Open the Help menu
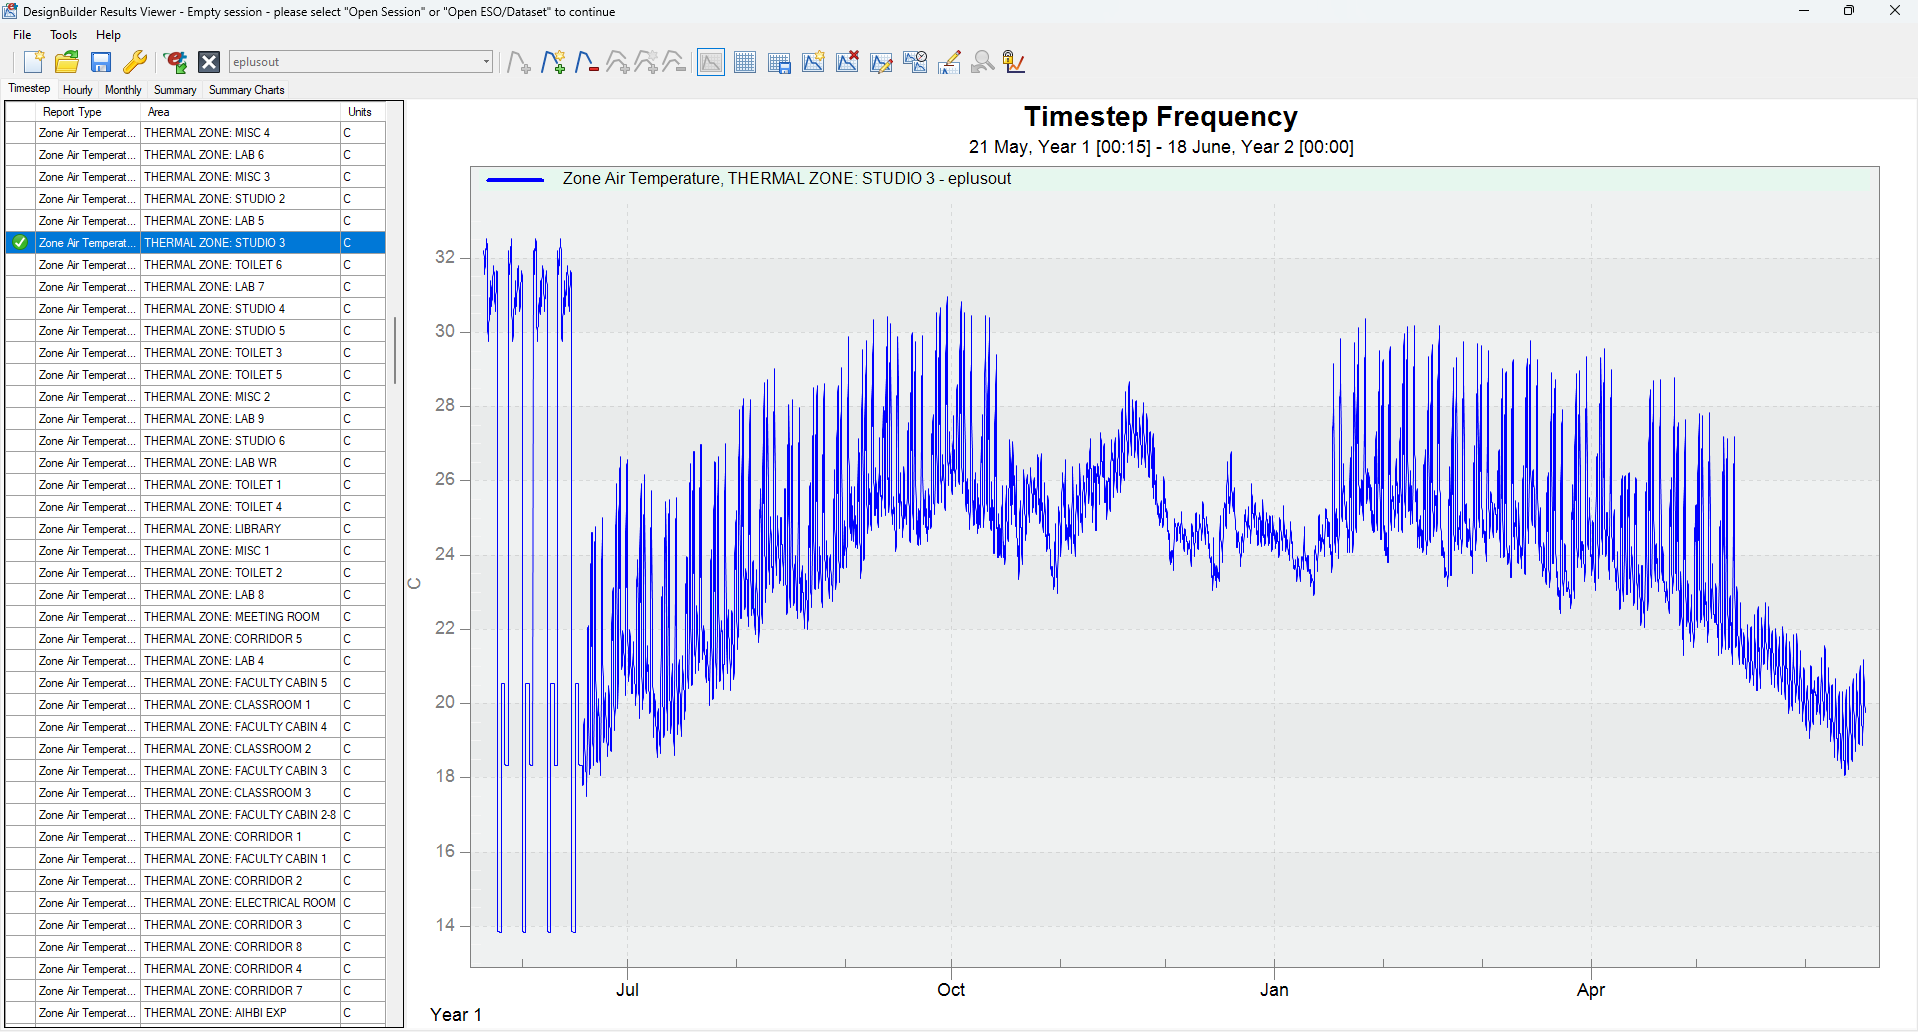 (x=108, y=35)
